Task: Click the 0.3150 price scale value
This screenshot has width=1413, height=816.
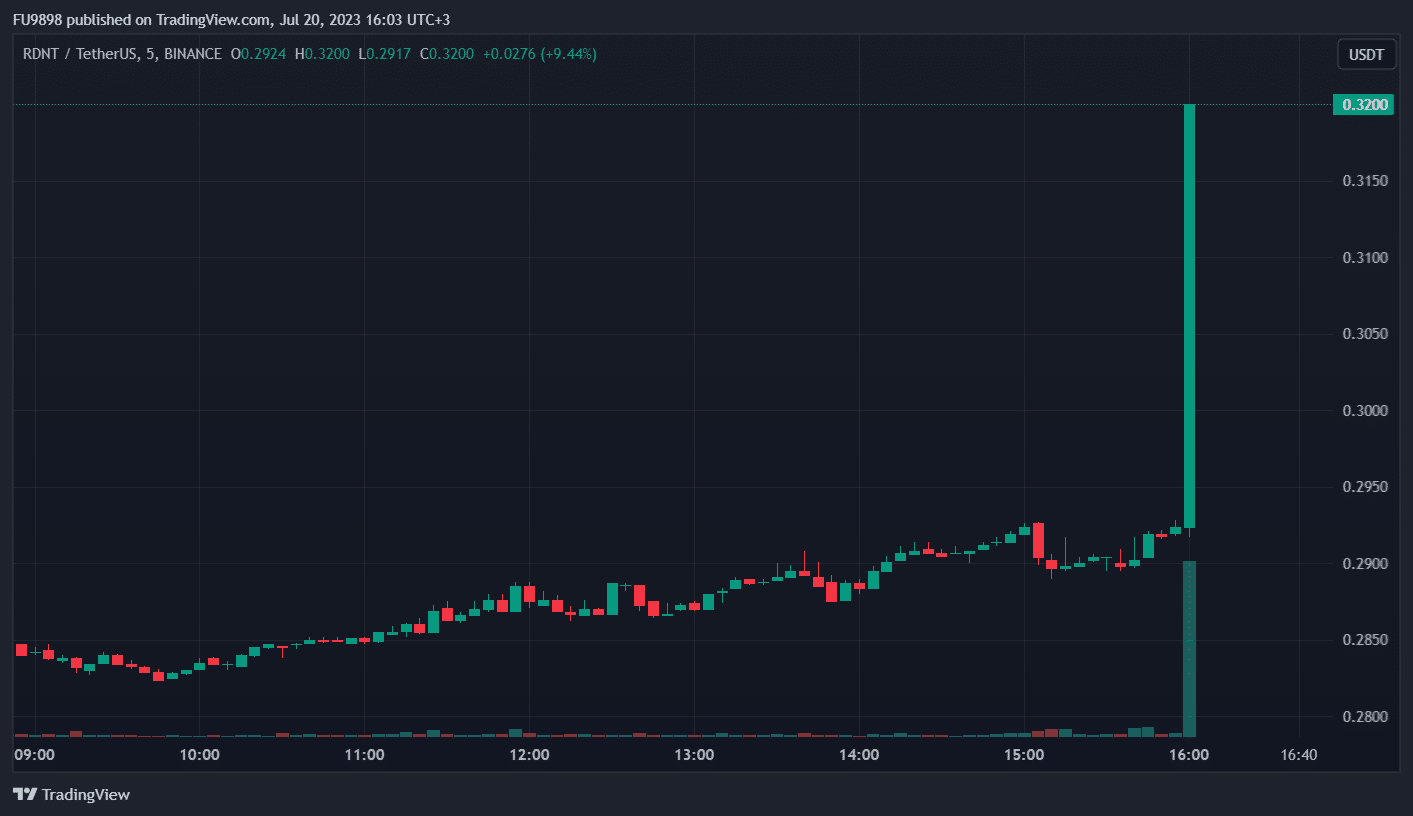Action: coord(1365,181)
